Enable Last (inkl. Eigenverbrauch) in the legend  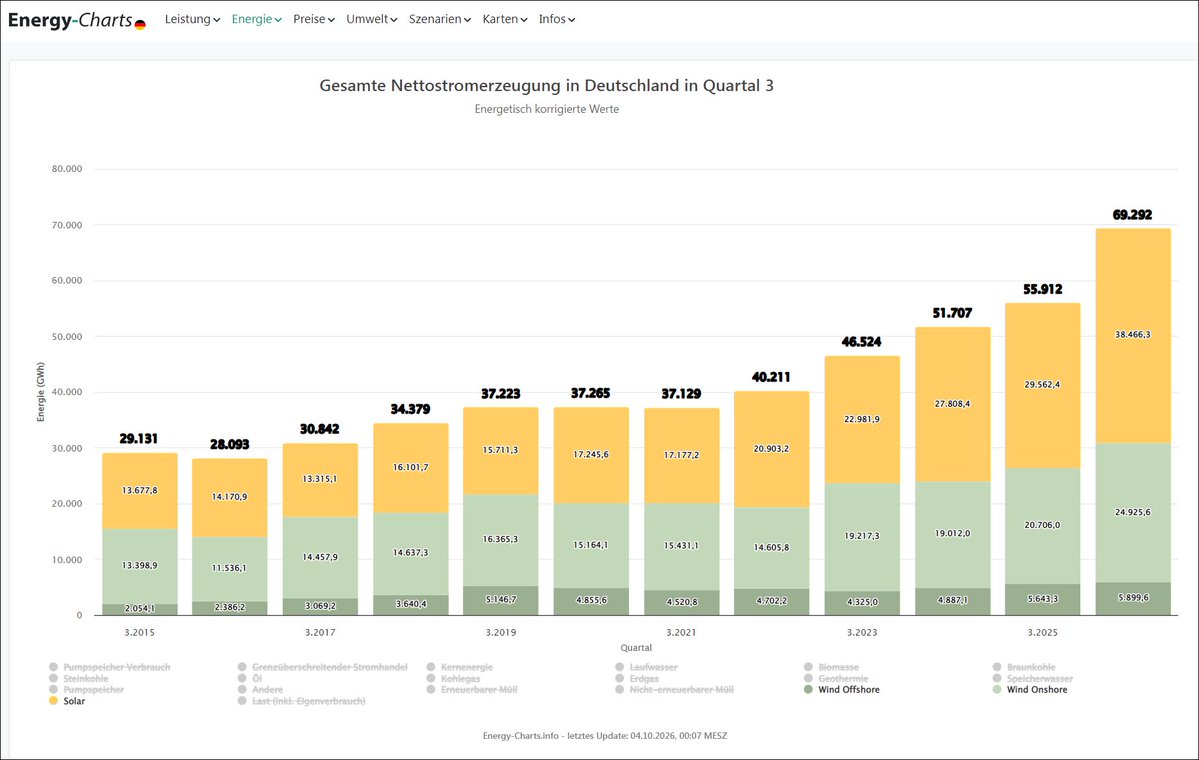coord(301,701)
